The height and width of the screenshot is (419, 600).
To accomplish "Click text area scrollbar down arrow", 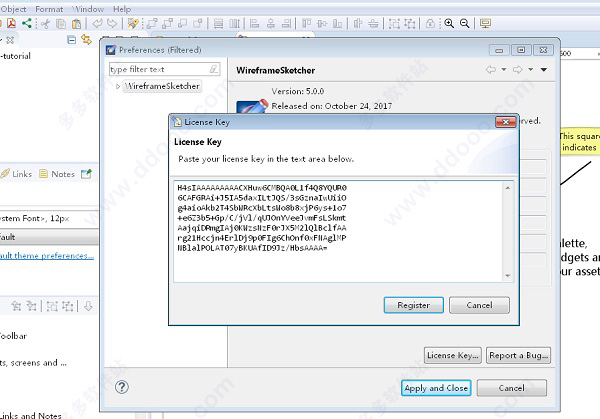I will (x=508, y=276).
